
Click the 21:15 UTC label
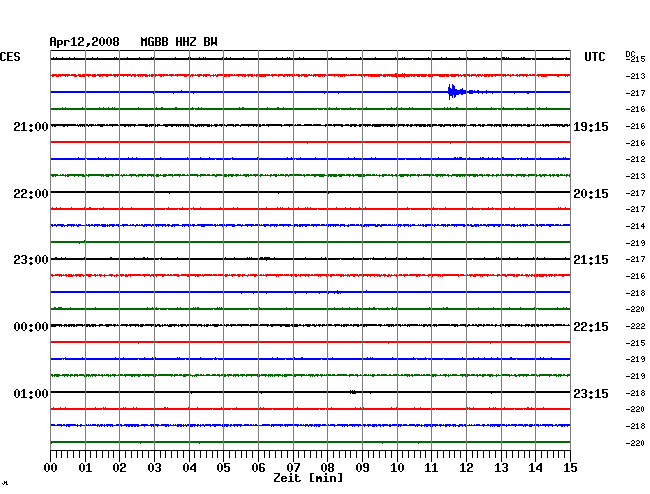591,260
